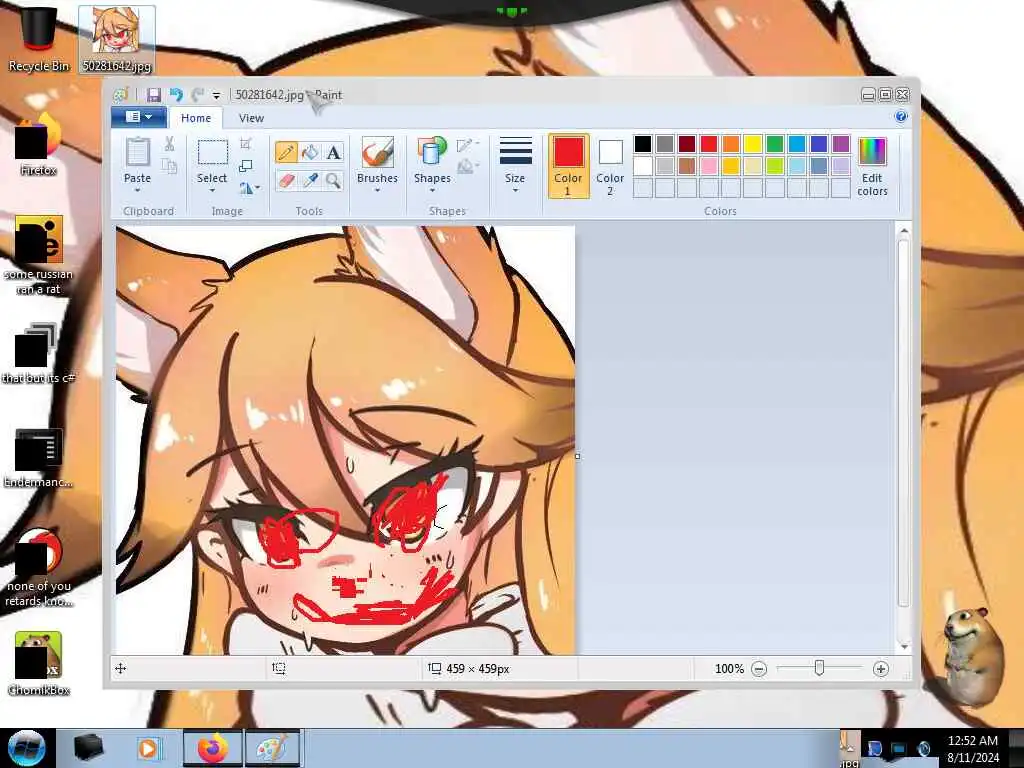Expand the Shapes gallery dropdown

432,190
